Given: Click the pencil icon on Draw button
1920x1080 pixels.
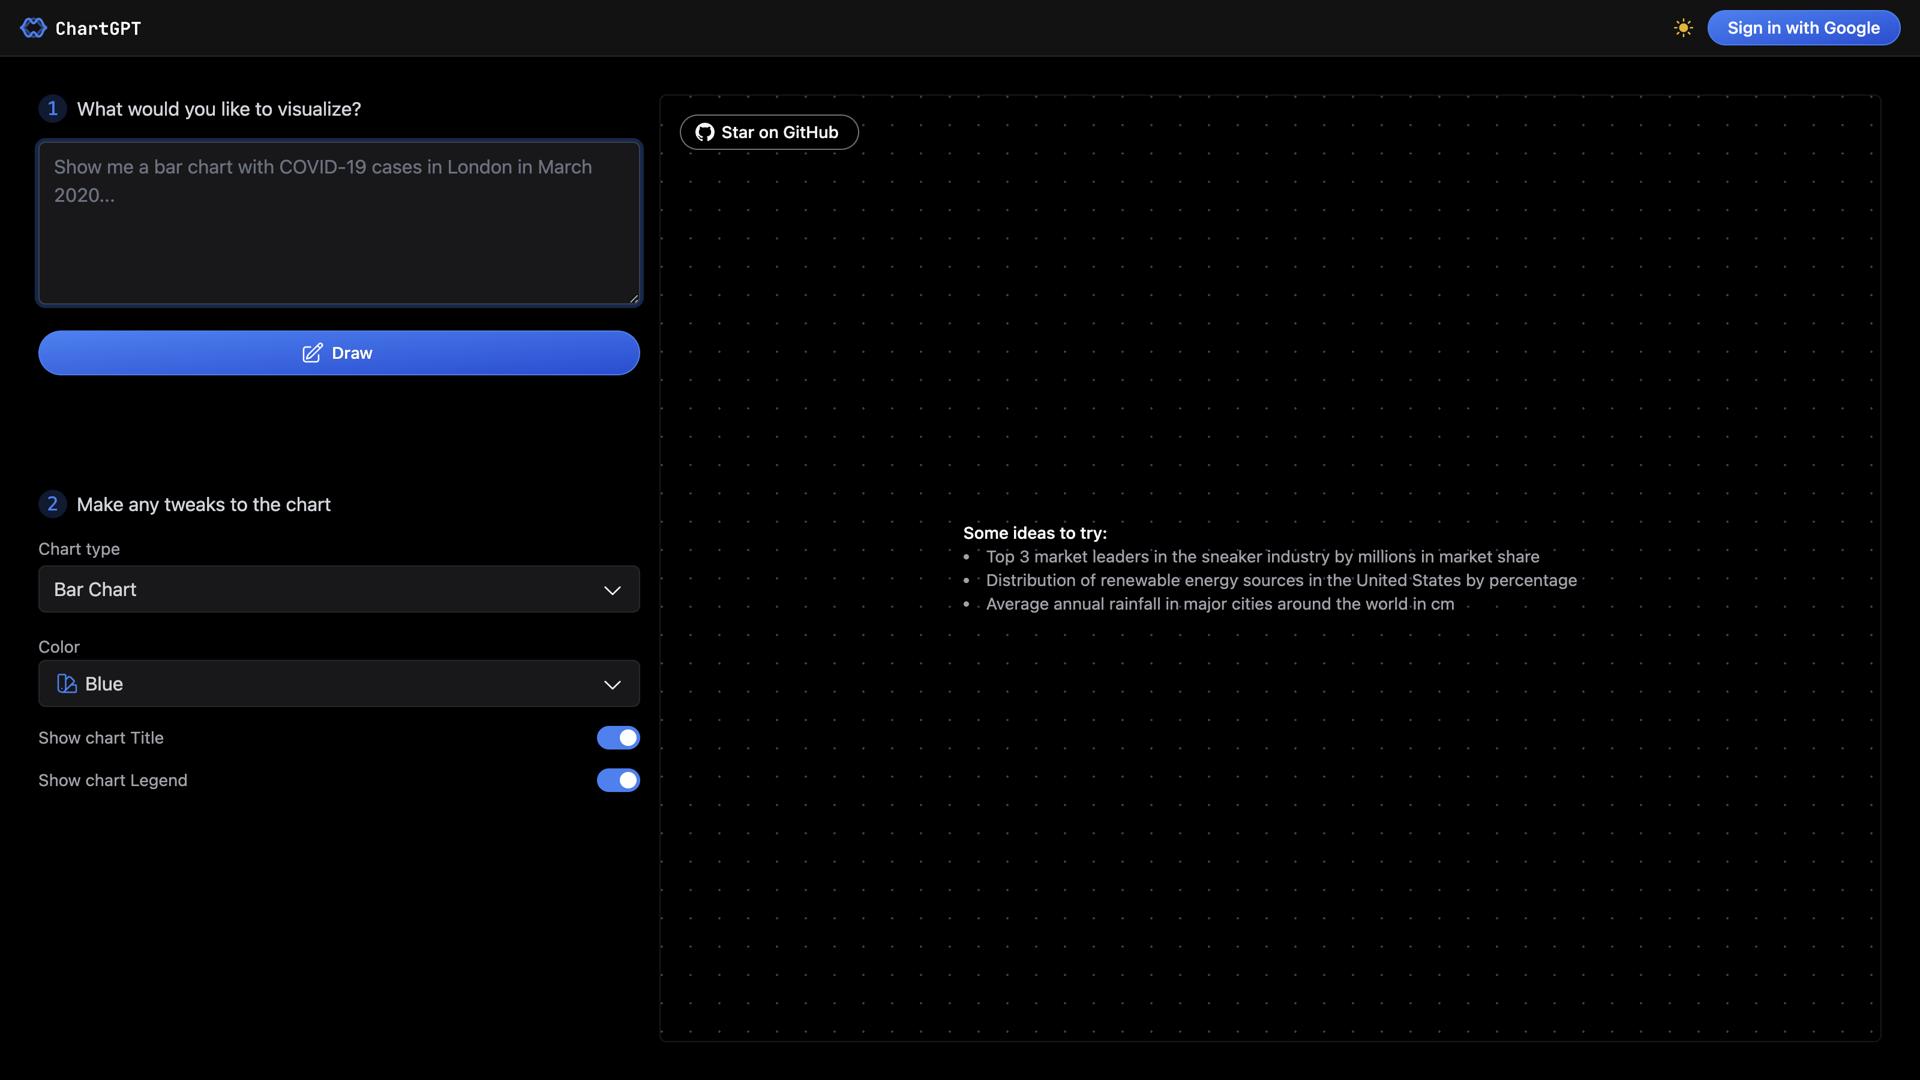Looking at the screenshot, I should (312, 353).
